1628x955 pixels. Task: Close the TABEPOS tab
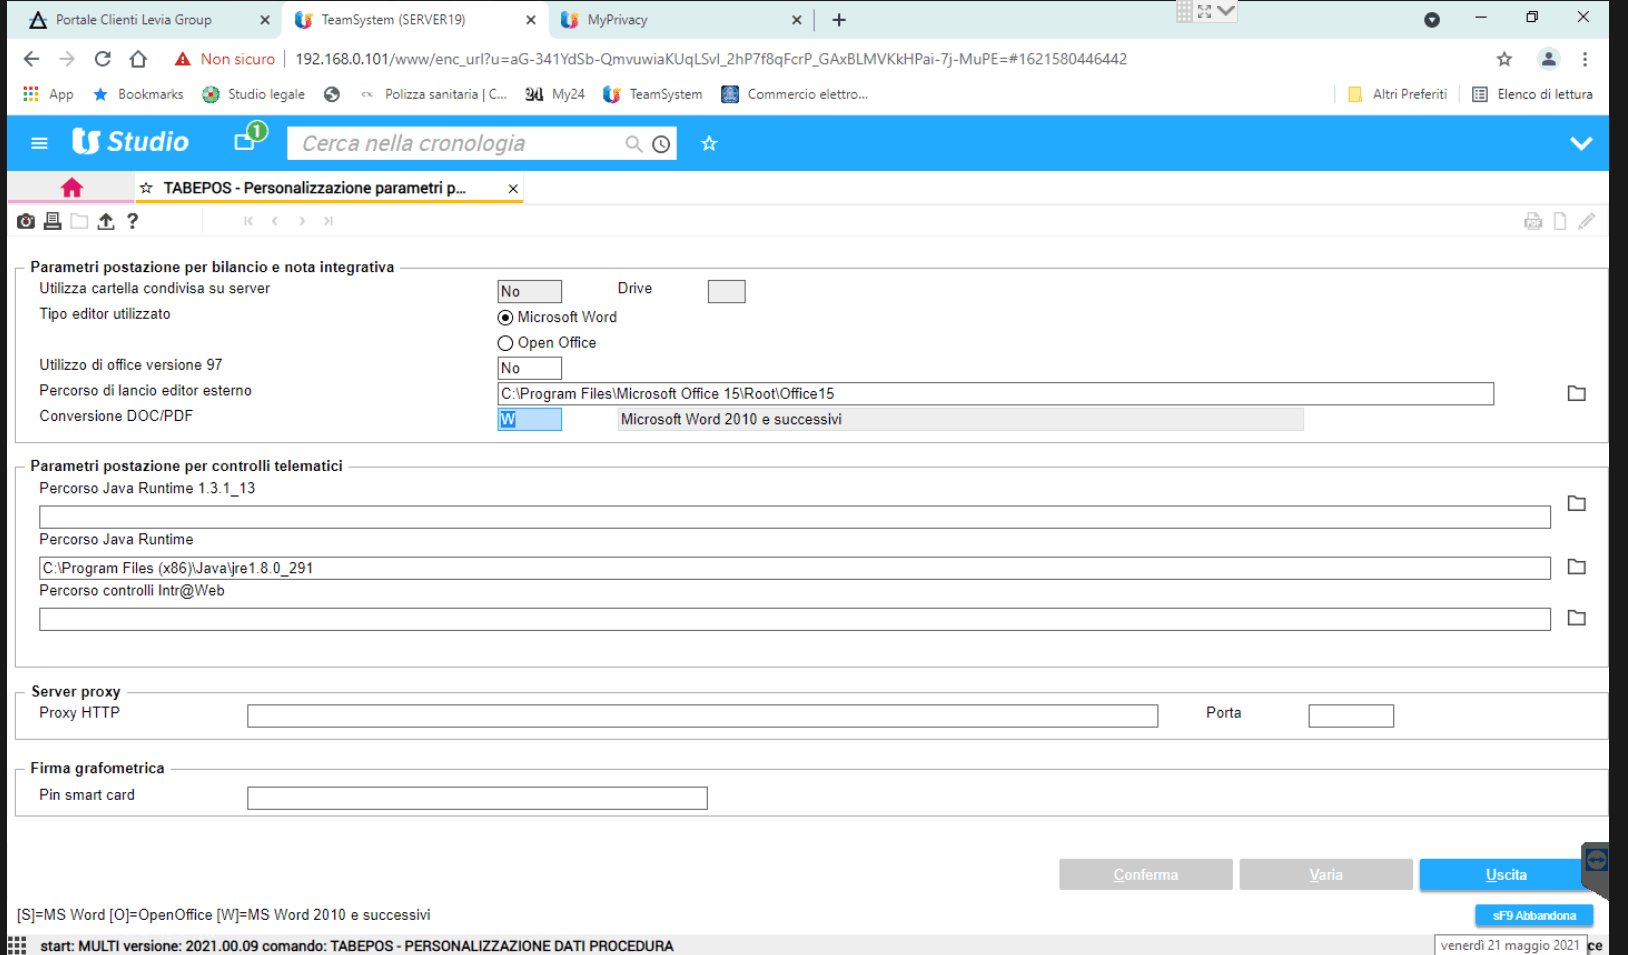pos(513,188)
